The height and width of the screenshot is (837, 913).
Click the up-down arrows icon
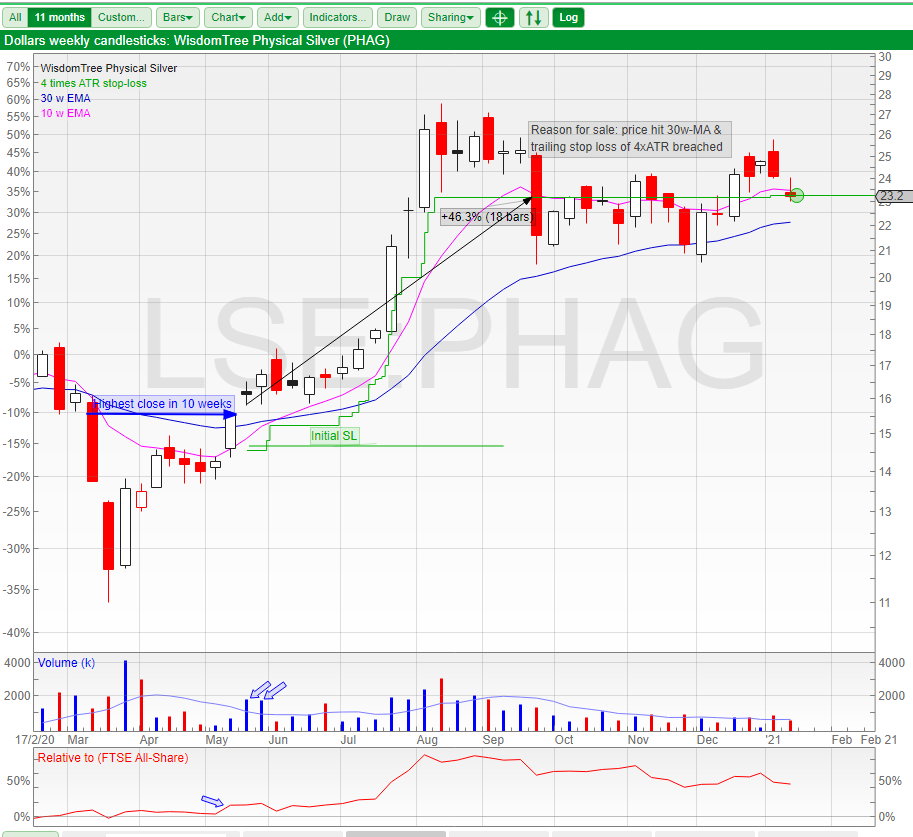(533, 17)
